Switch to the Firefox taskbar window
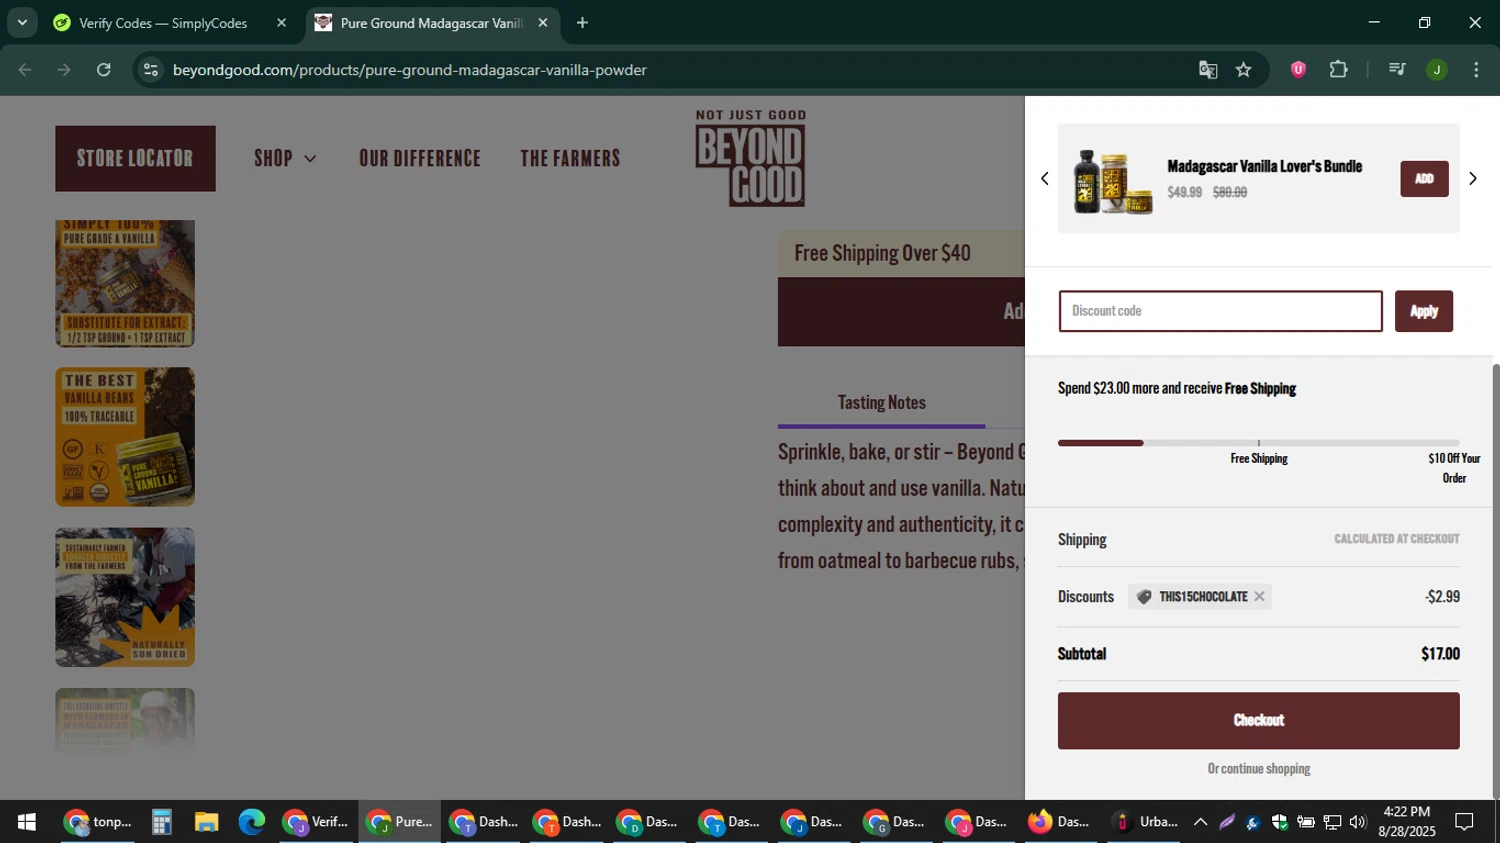The height and width of the screenshot is (843, 1500). click(x=1060, y=822)
